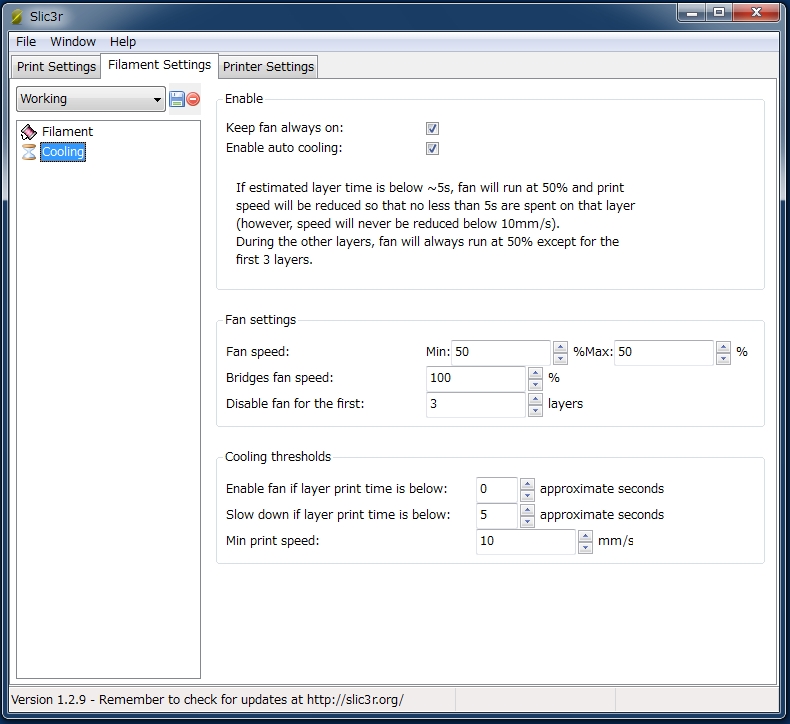
Task: Open the Help menu
Action: (123, 41)
